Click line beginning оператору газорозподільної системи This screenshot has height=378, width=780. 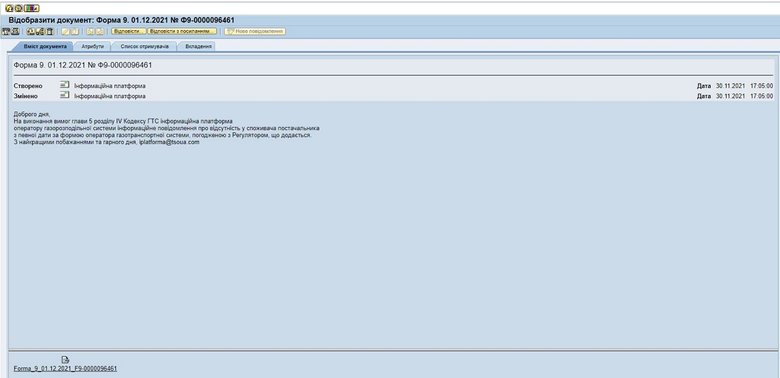[x=166, y=128]
